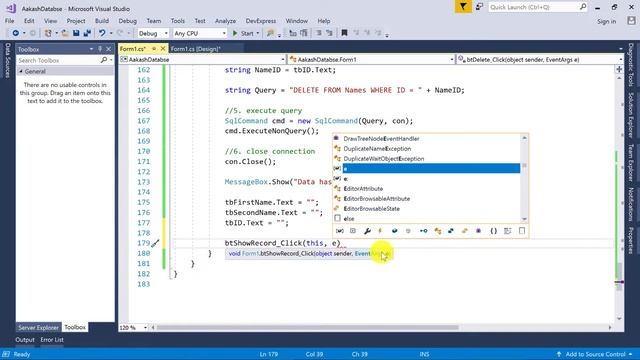
Task: Filter IntelliSense by delegates purple icon
Action: (x=478, y=231)
